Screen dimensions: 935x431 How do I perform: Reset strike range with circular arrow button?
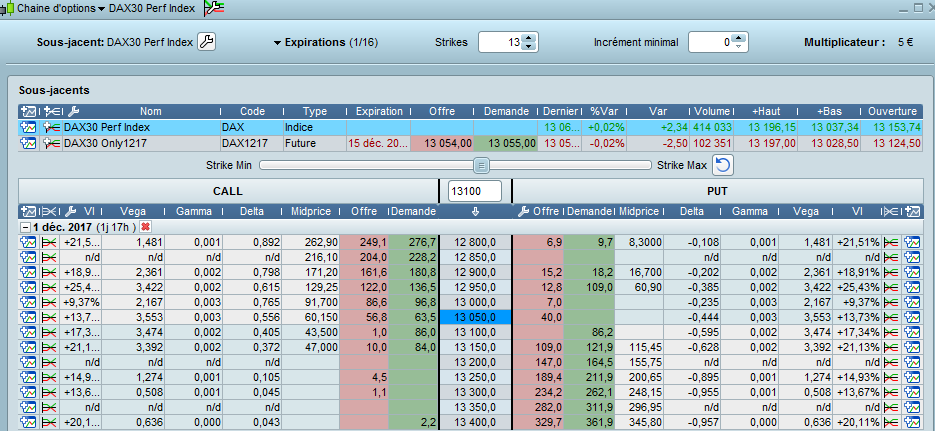723,165
